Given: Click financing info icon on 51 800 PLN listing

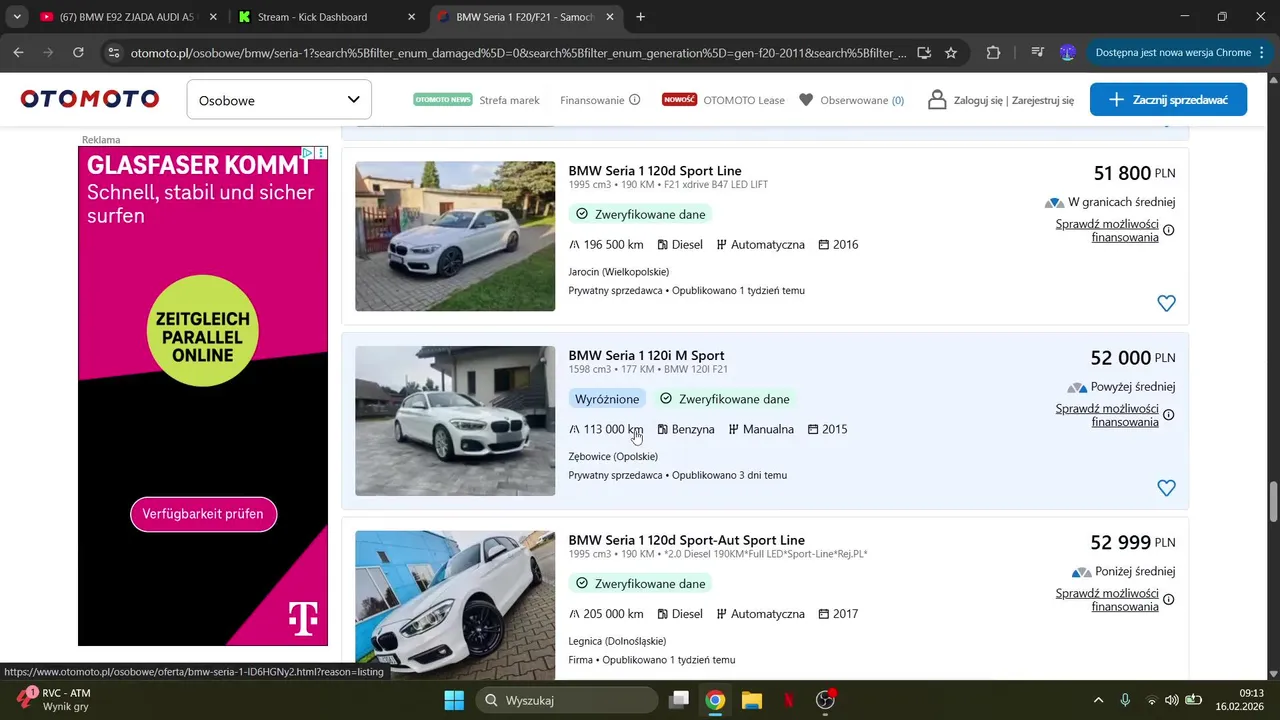Looking at the screenshot, I should pyautogui.click(x=1169, y=230).
